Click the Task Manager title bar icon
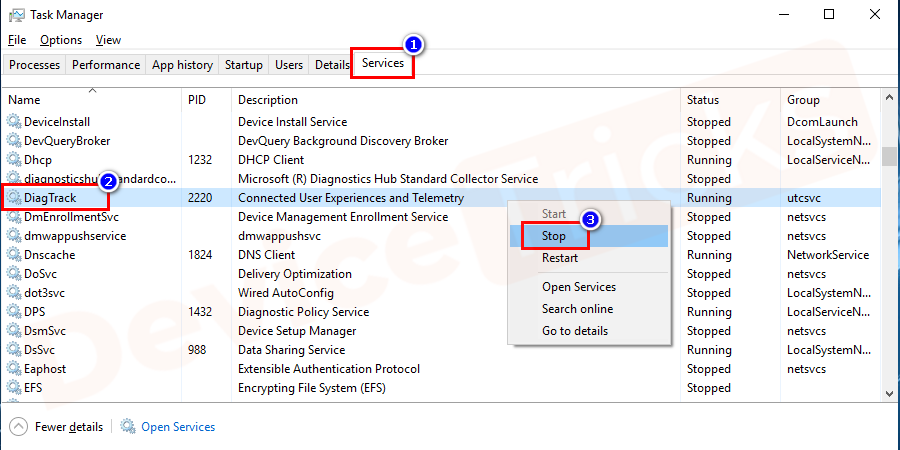This screenshot has height=450, width=900. [x=17, y=15]
